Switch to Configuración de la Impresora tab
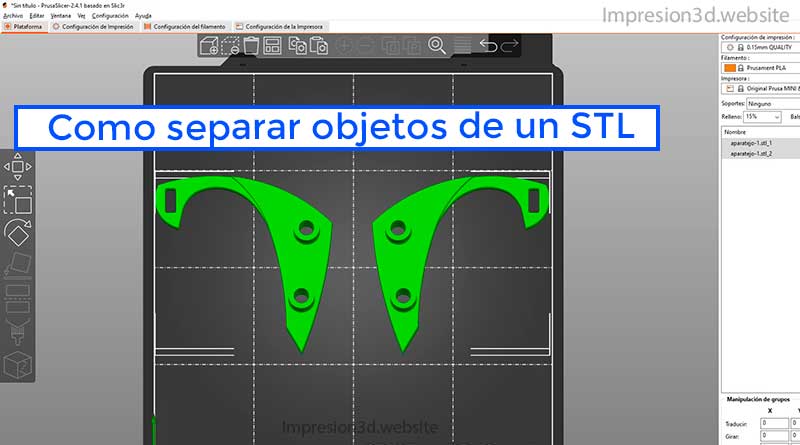The image size is (800, 445). pos(279,27)
